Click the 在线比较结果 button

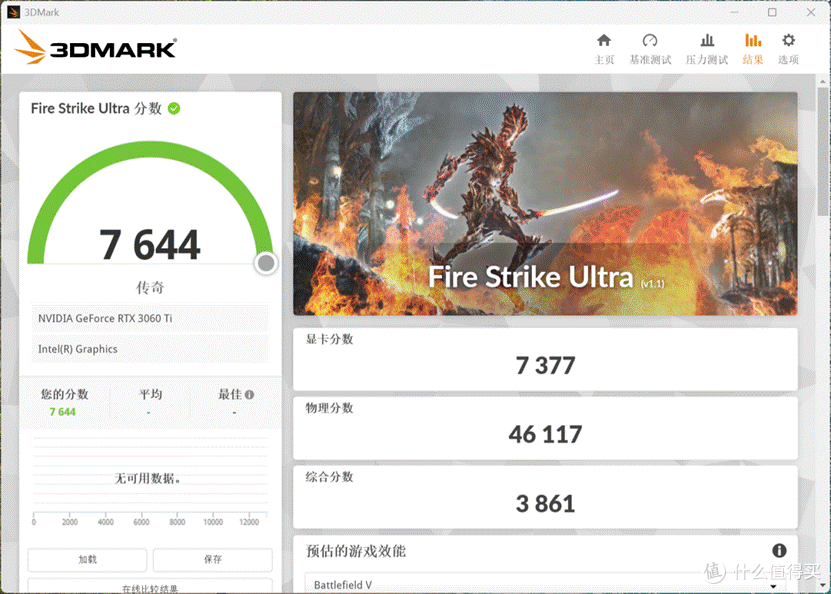(150, 587)
